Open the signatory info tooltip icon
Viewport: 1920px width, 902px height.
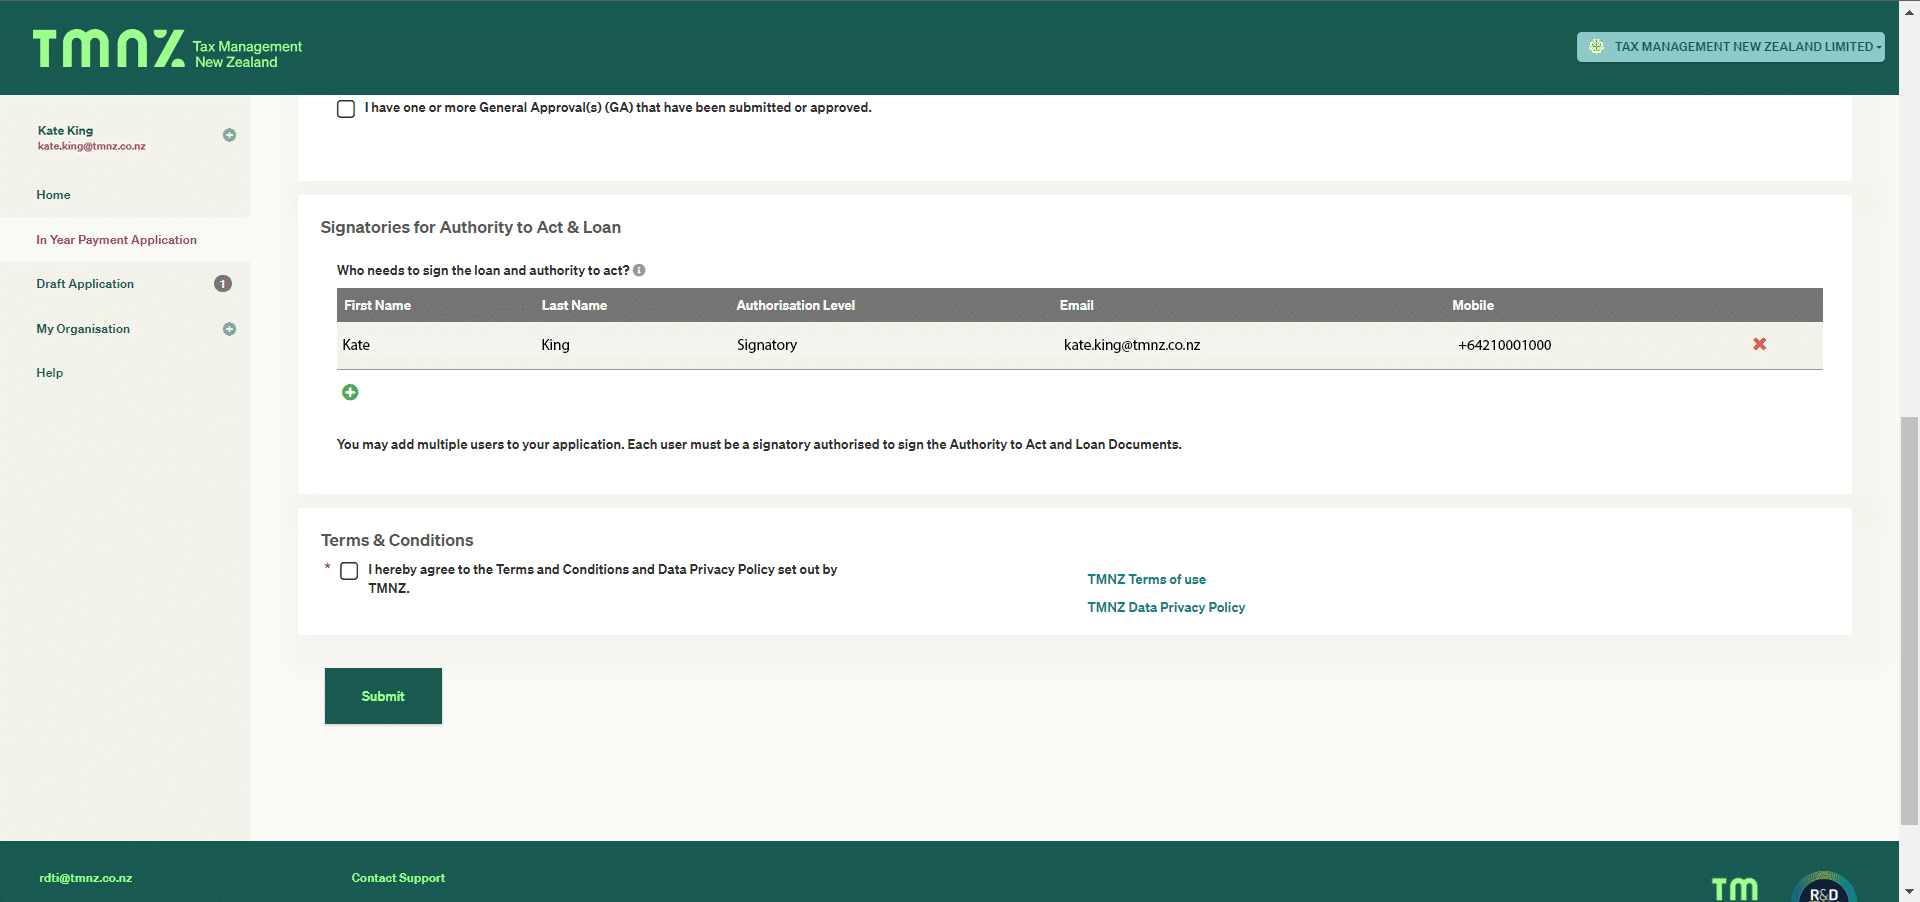click(639, 270)
